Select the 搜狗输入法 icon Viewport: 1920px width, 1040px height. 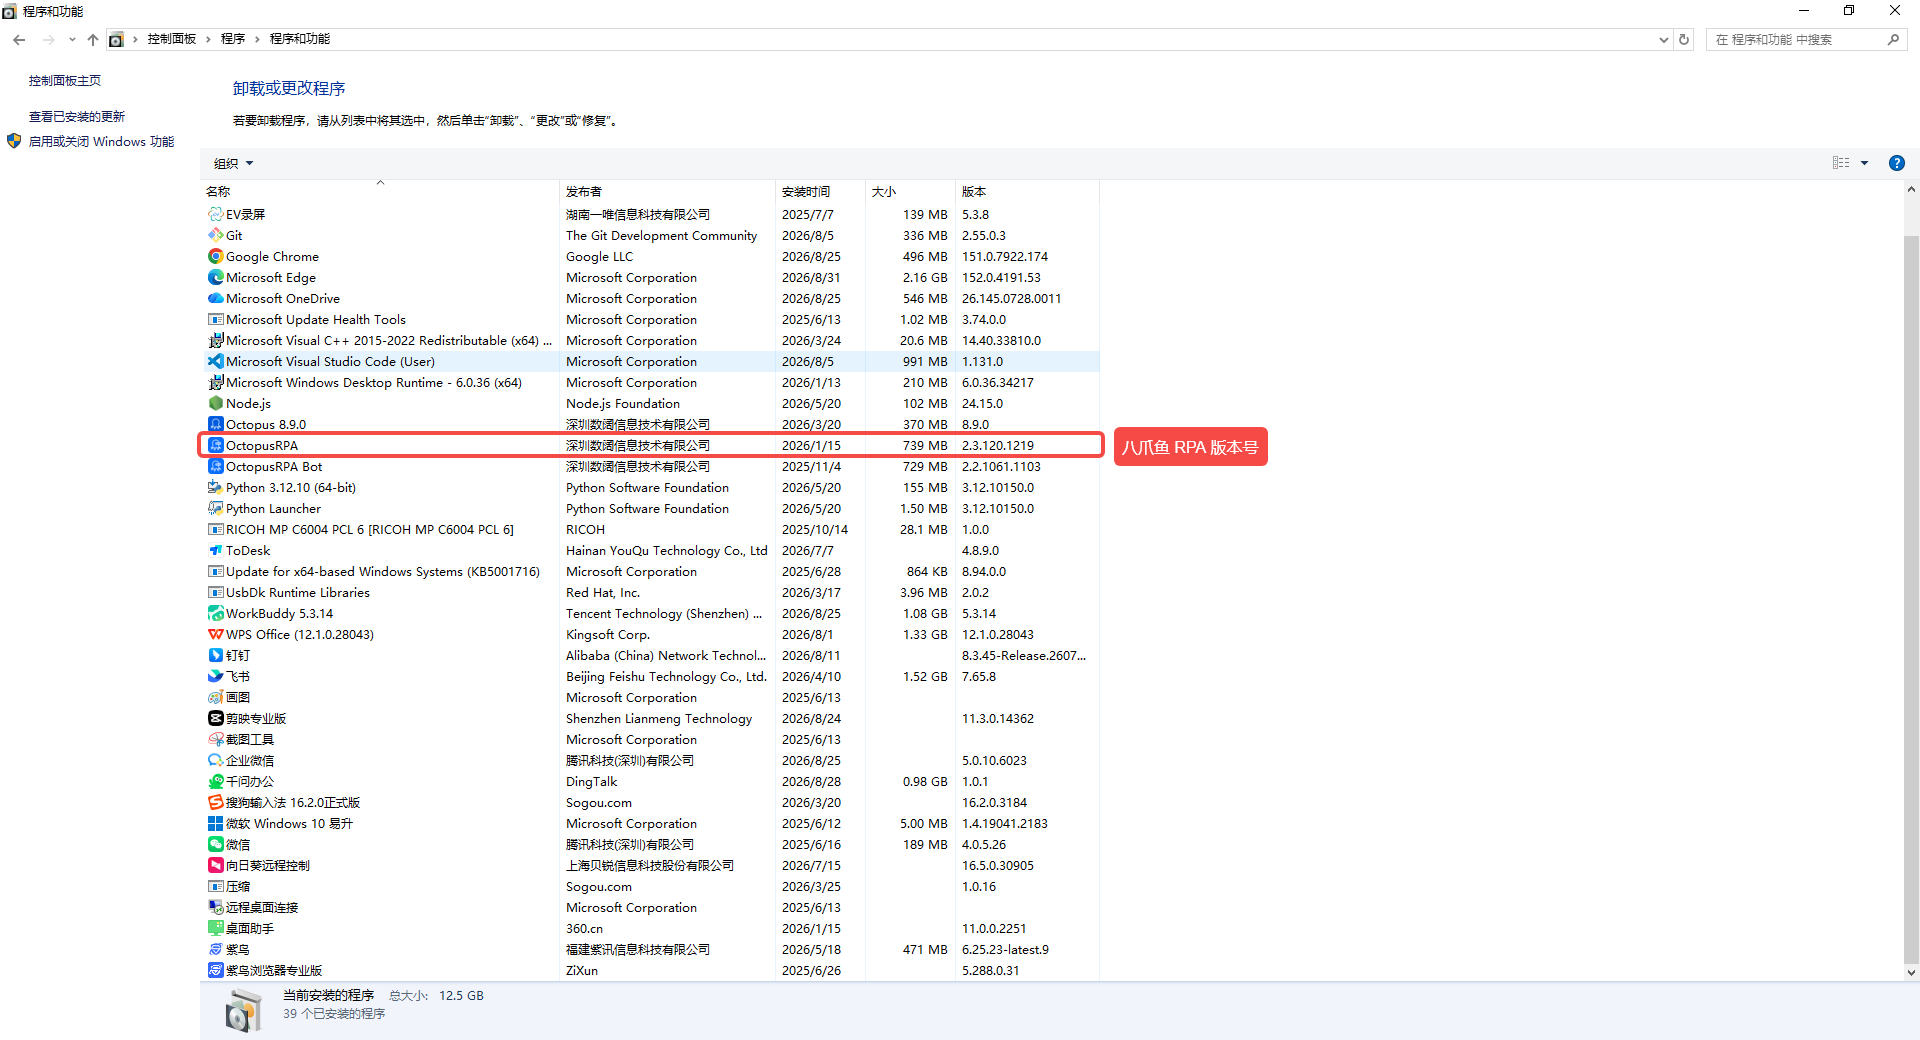pos(215,802)
